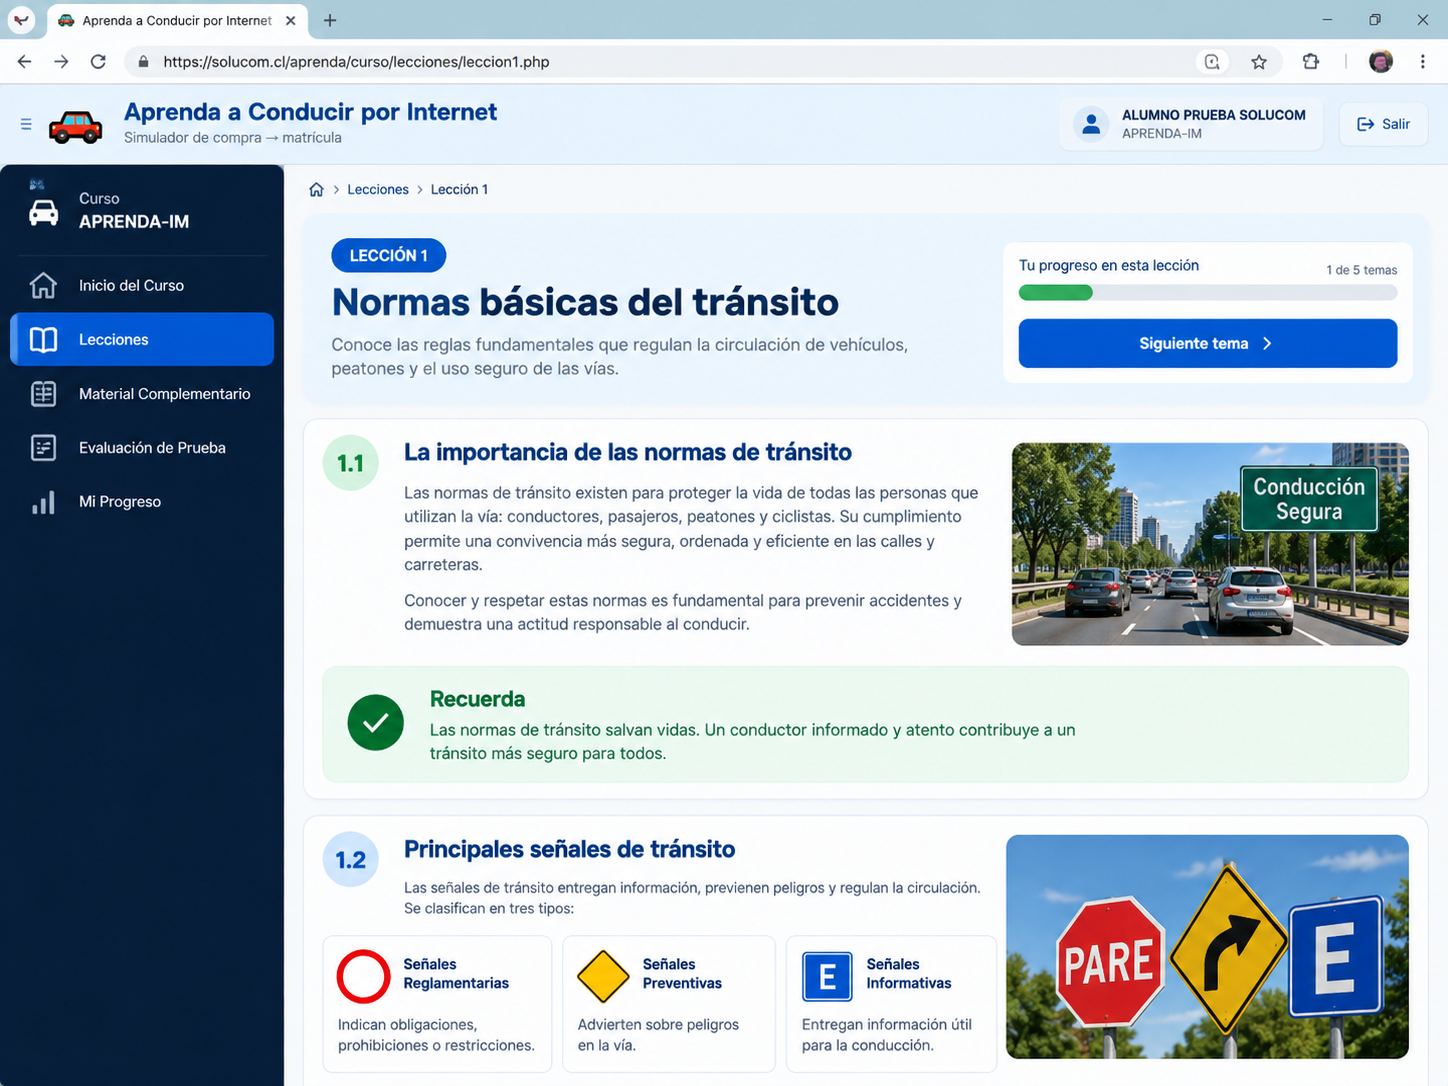Click the breadcrumb home icon

(316, 189)
